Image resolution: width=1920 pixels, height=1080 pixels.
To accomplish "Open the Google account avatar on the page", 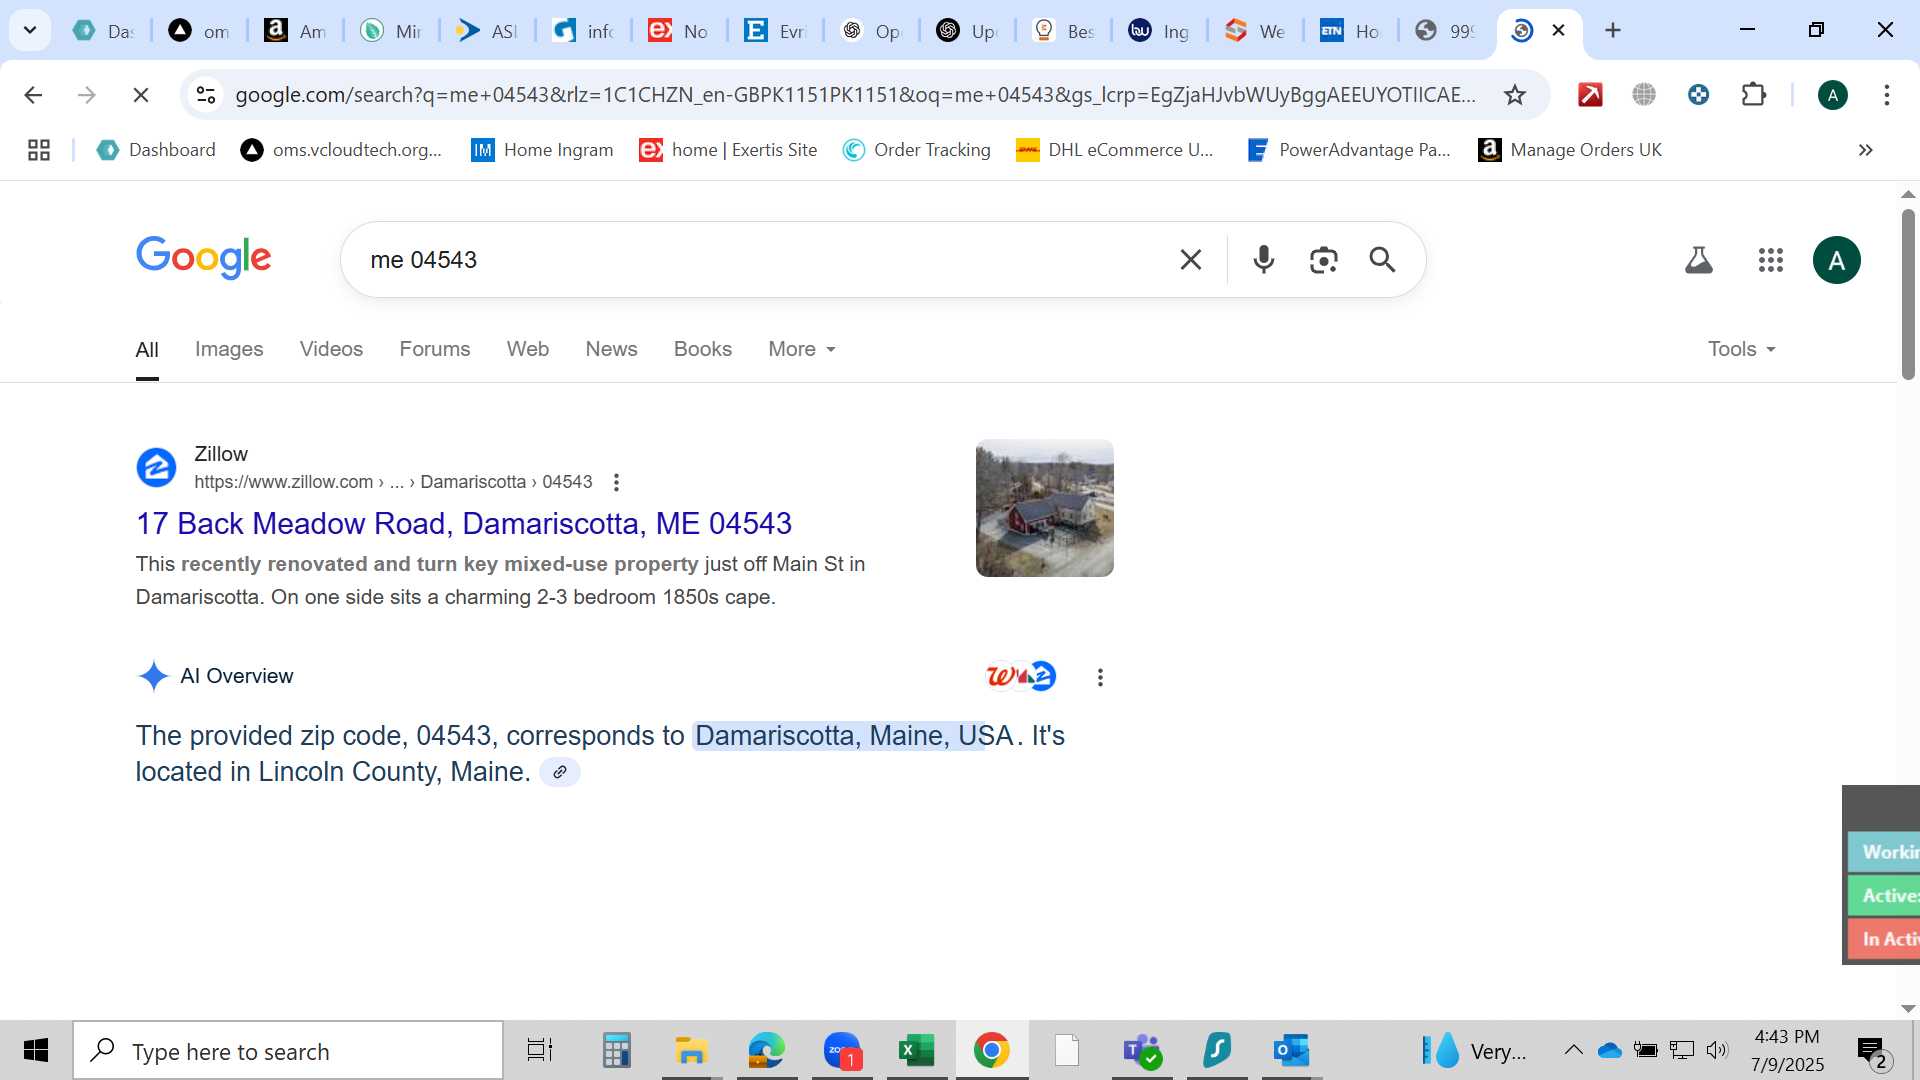I will [1837, 260].
